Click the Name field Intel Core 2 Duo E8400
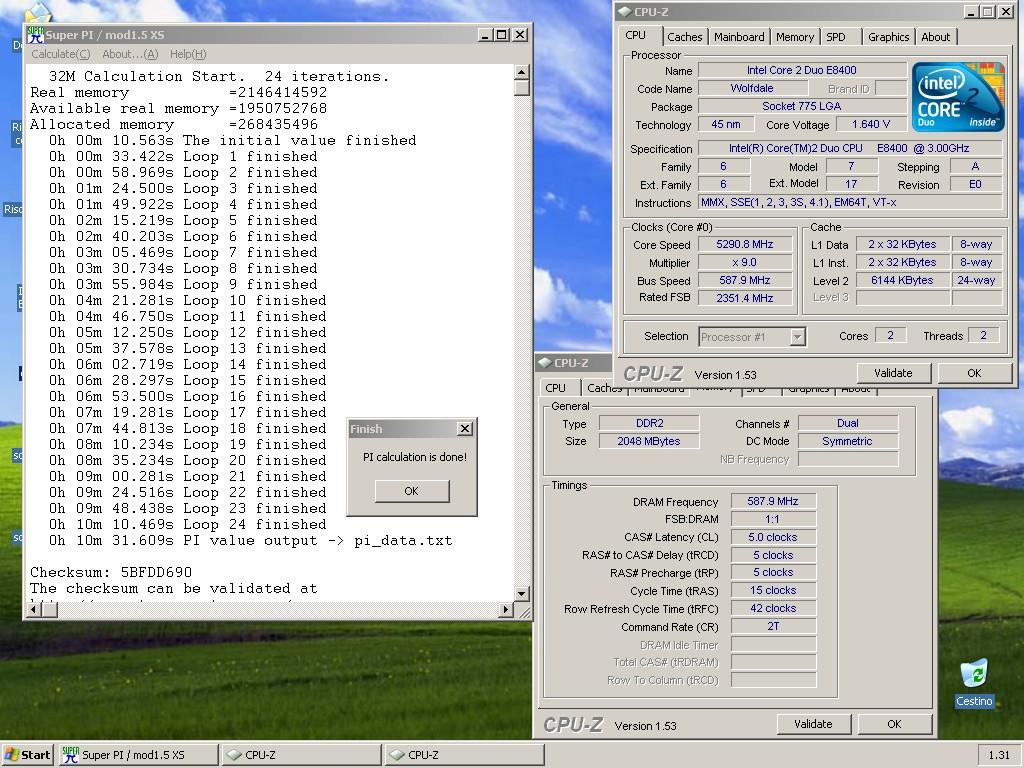 [x=801, y=70]
